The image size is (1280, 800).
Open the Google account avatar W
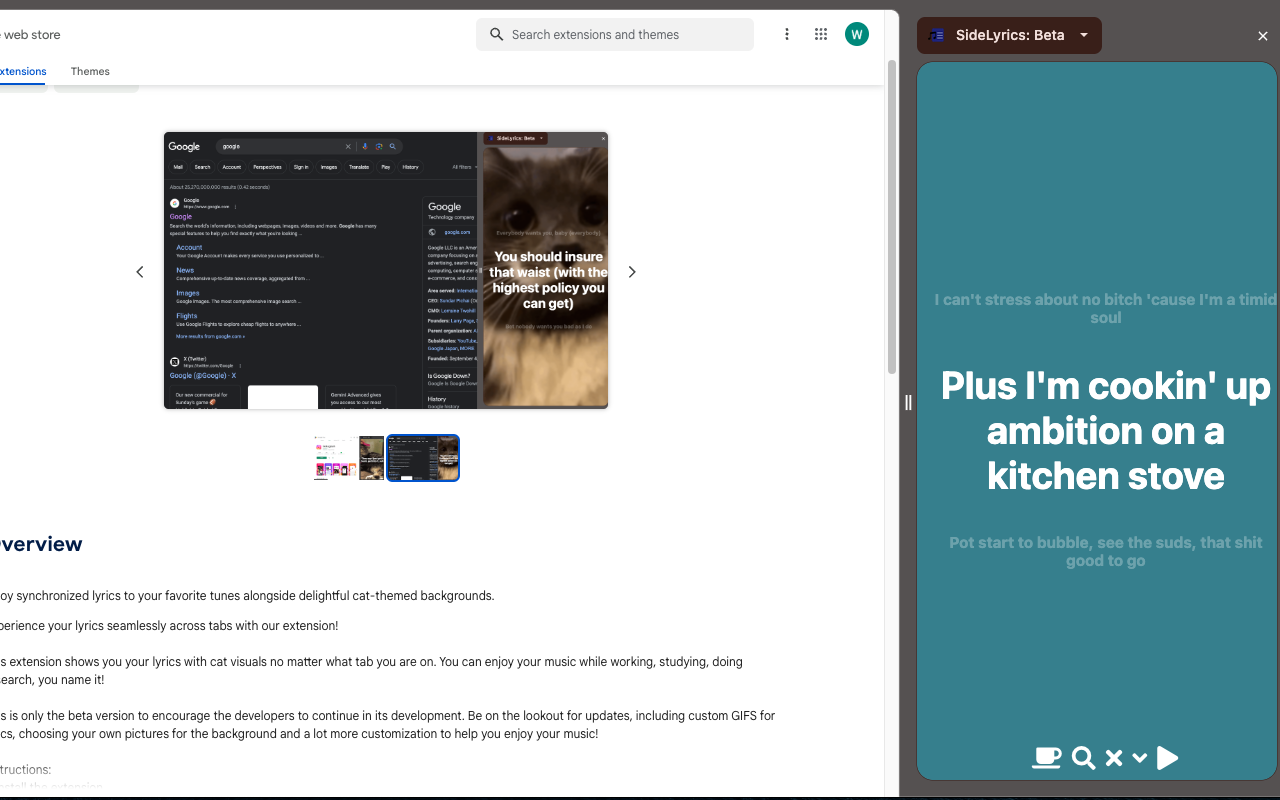coord(857,34)
